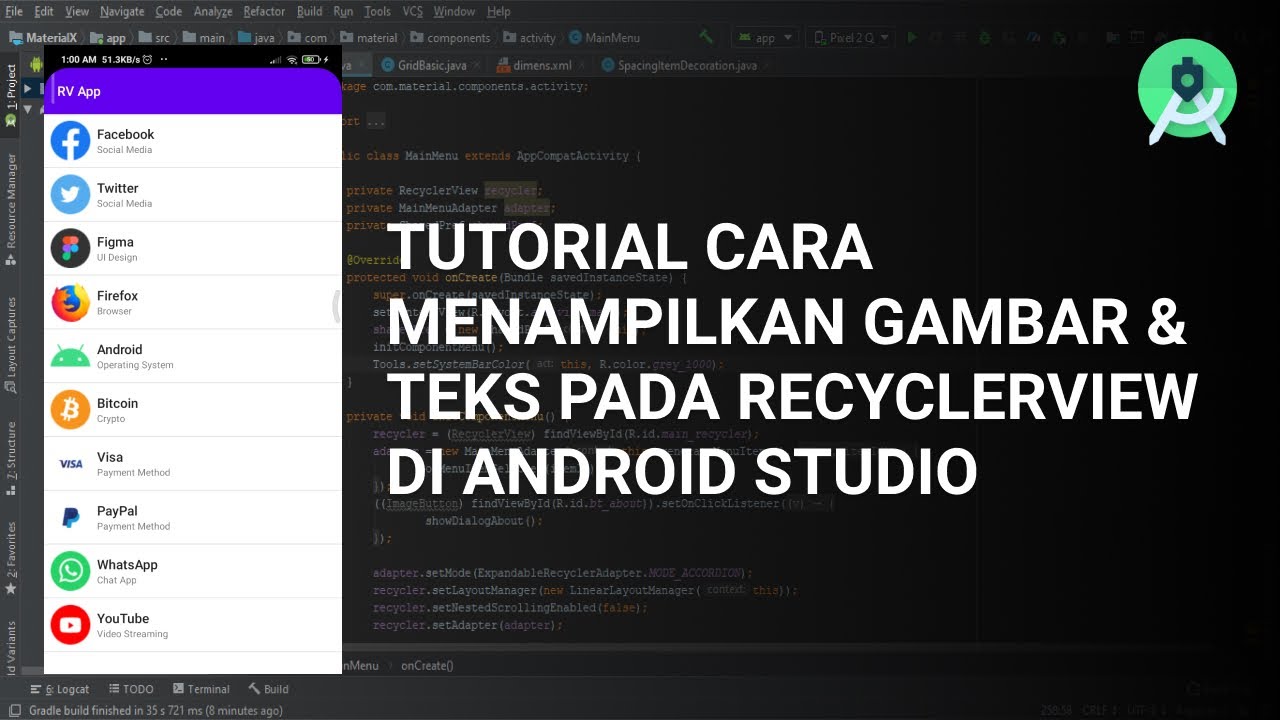Open the Build menu in menu bar

pyautogui.click(x=310, y=11)
